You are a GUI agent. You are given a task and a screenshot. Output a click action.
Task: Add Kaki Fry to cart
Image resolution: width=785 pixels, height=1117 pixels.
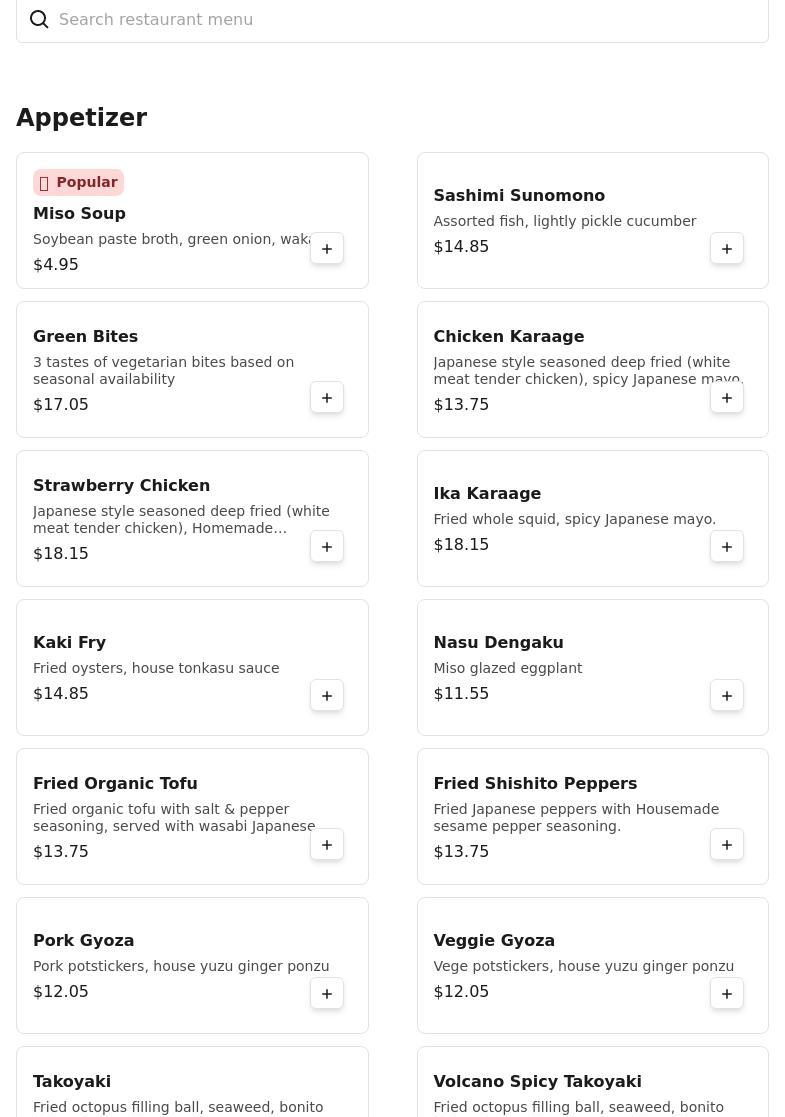coord(327,695)
